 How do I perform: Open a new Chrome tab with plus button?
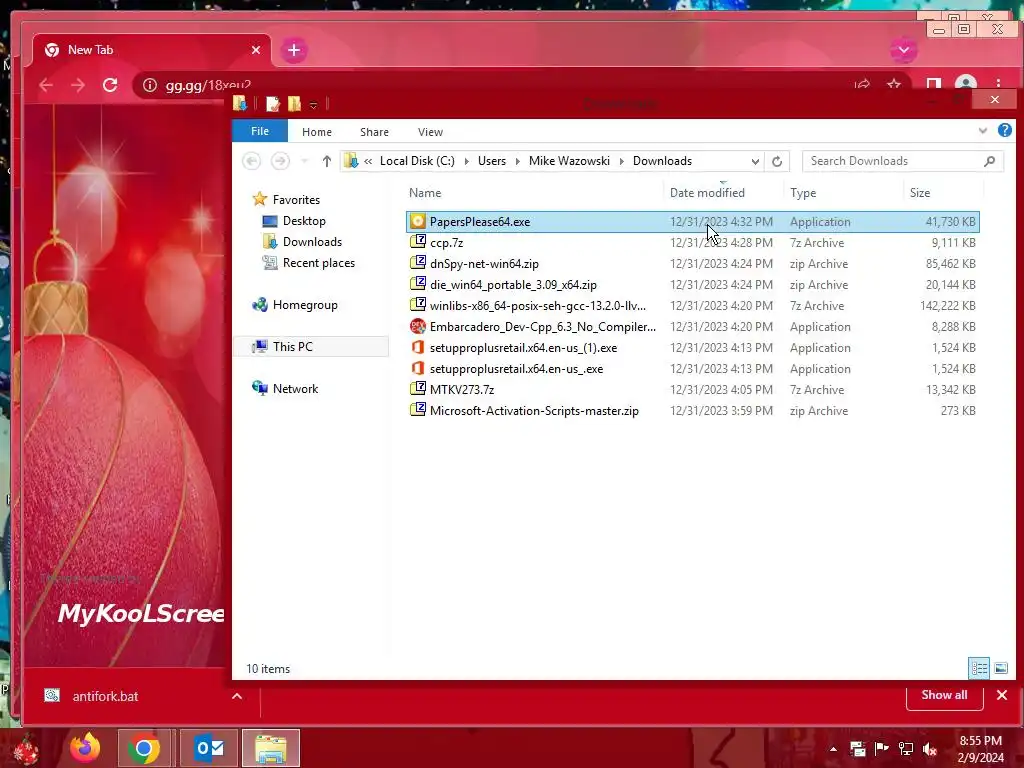click(x=294, y=50)
